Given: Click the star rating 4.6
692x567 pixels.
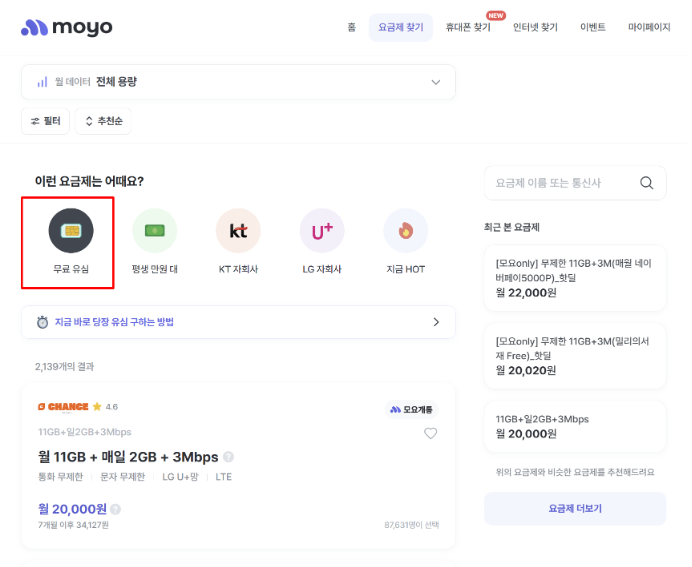Looking at the screenshot, I should 105,407.
